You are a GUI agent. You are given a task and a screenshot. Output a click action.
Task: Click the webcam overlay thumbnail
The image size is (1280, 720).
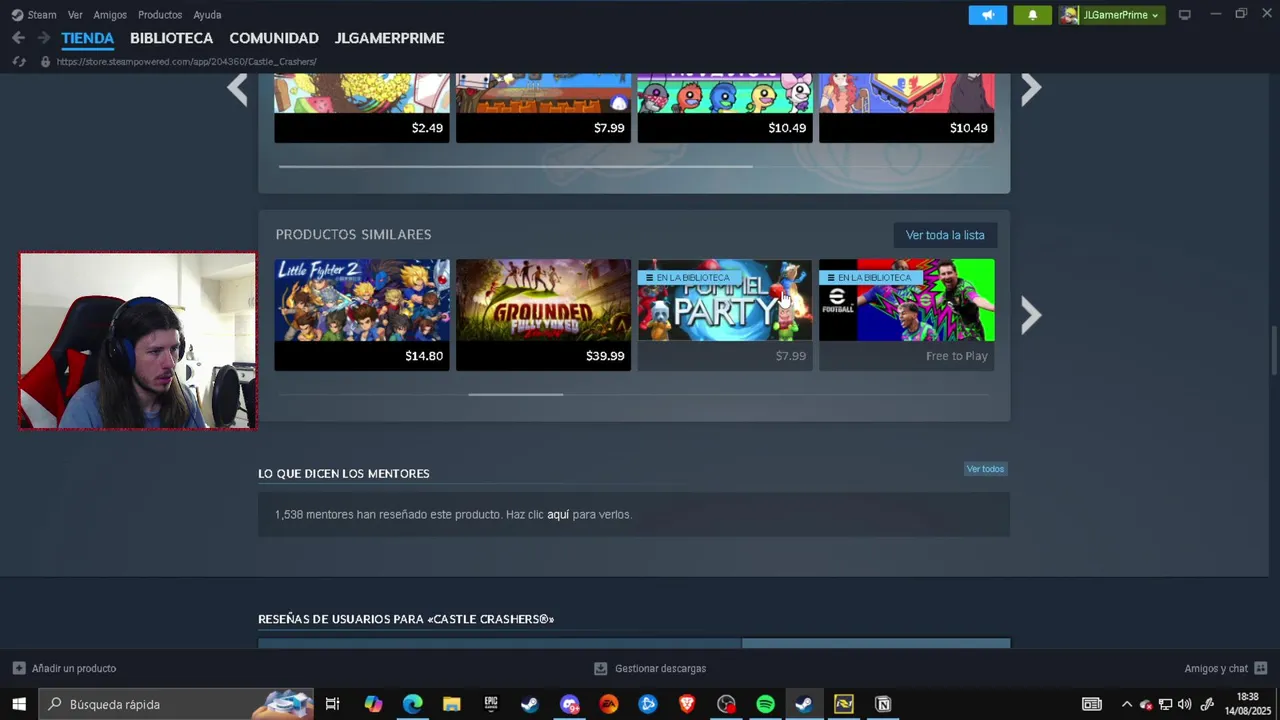138,341
